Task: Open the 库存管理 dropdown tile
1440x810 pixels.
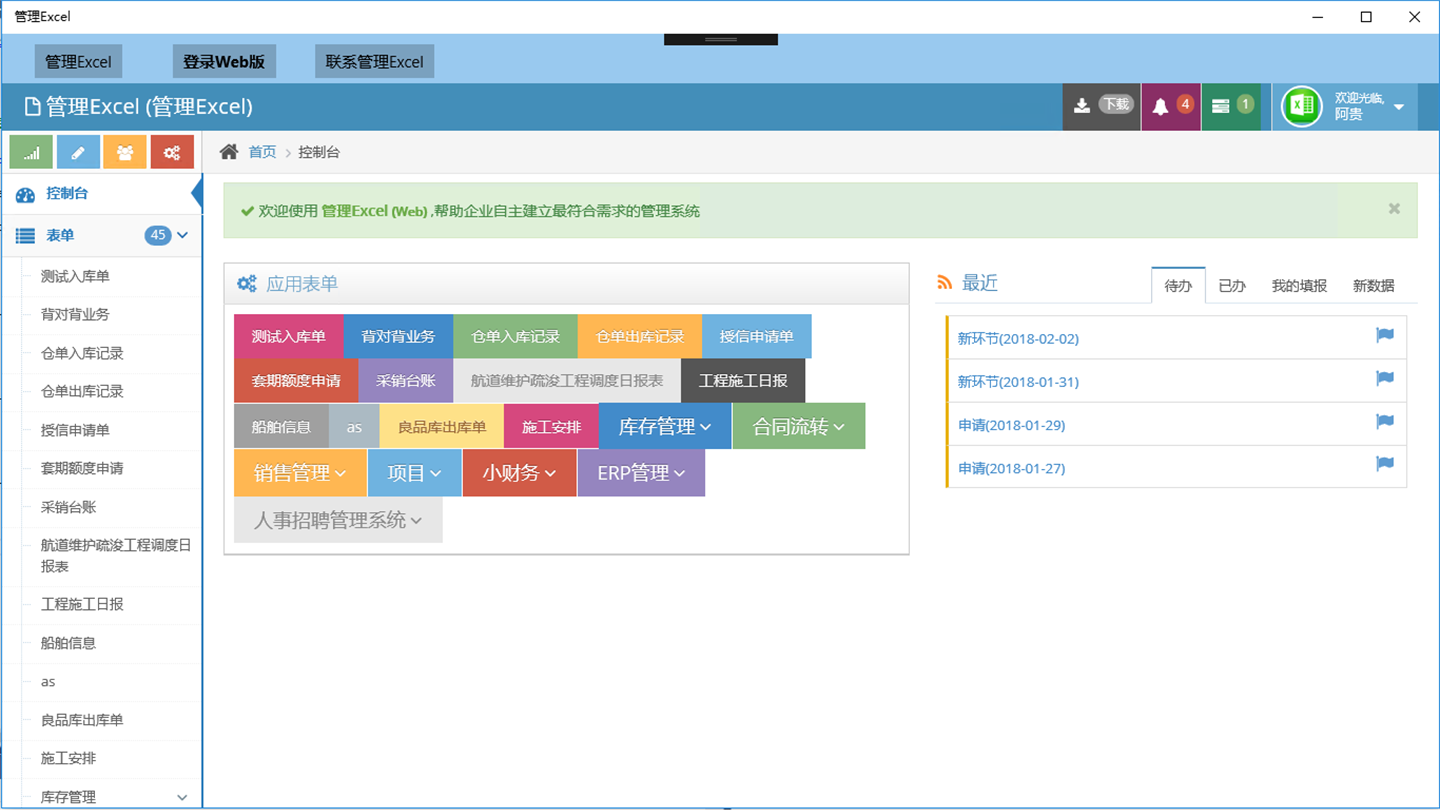Action: pos(665,426)
